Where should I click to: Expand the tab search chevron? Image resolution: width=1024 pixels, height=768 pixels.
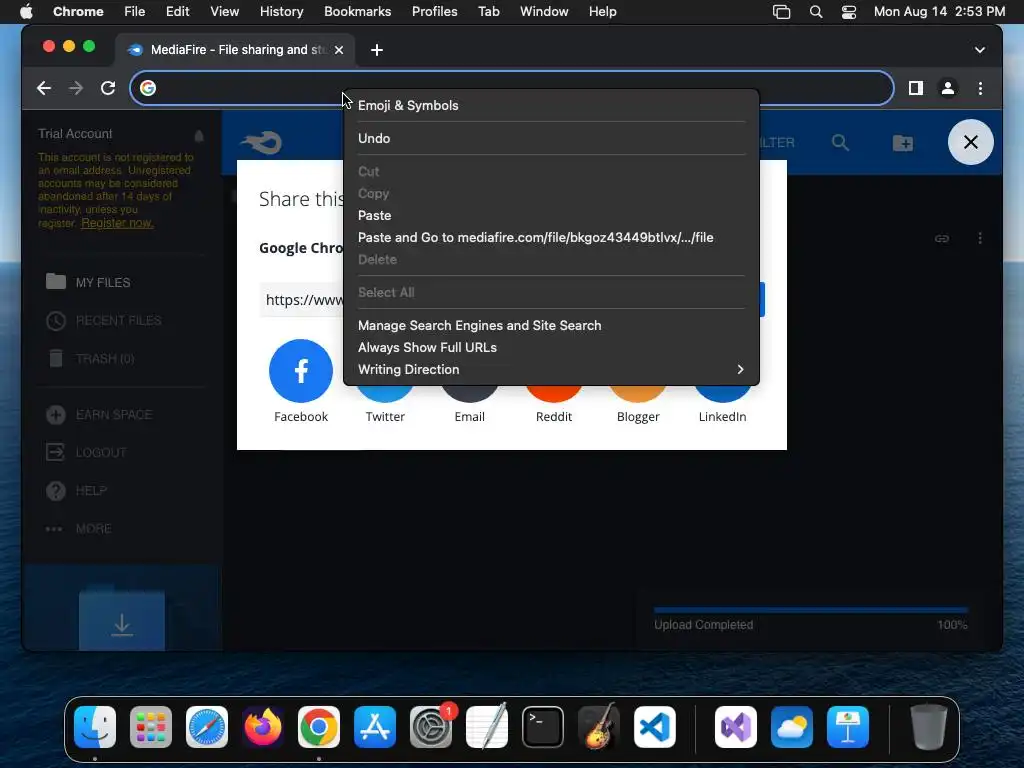pos(980,50)
